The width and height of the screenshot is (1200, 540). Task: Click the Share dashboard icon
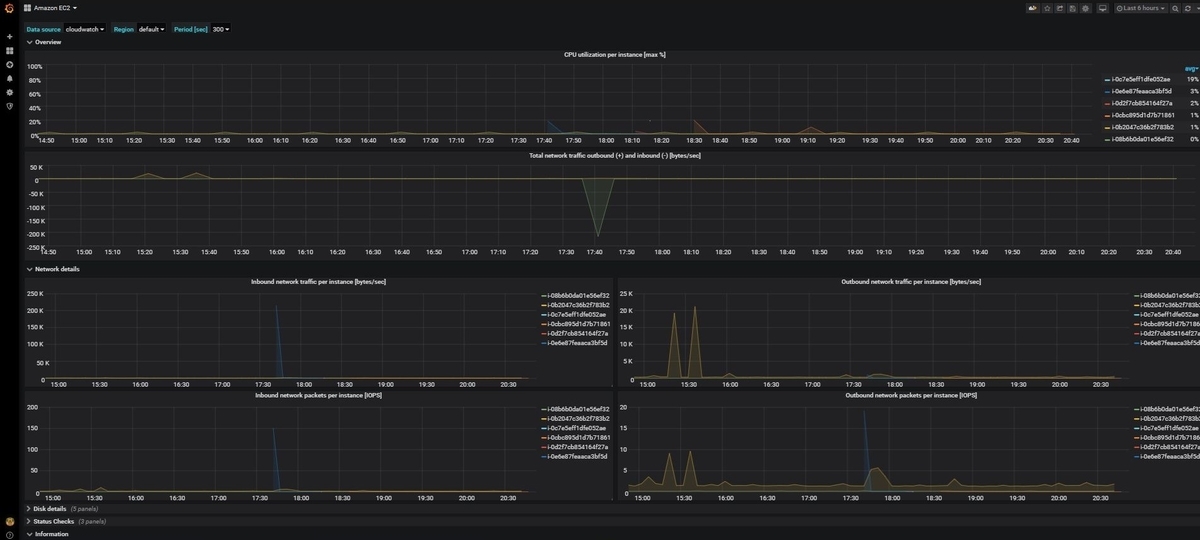point(1059,8)
